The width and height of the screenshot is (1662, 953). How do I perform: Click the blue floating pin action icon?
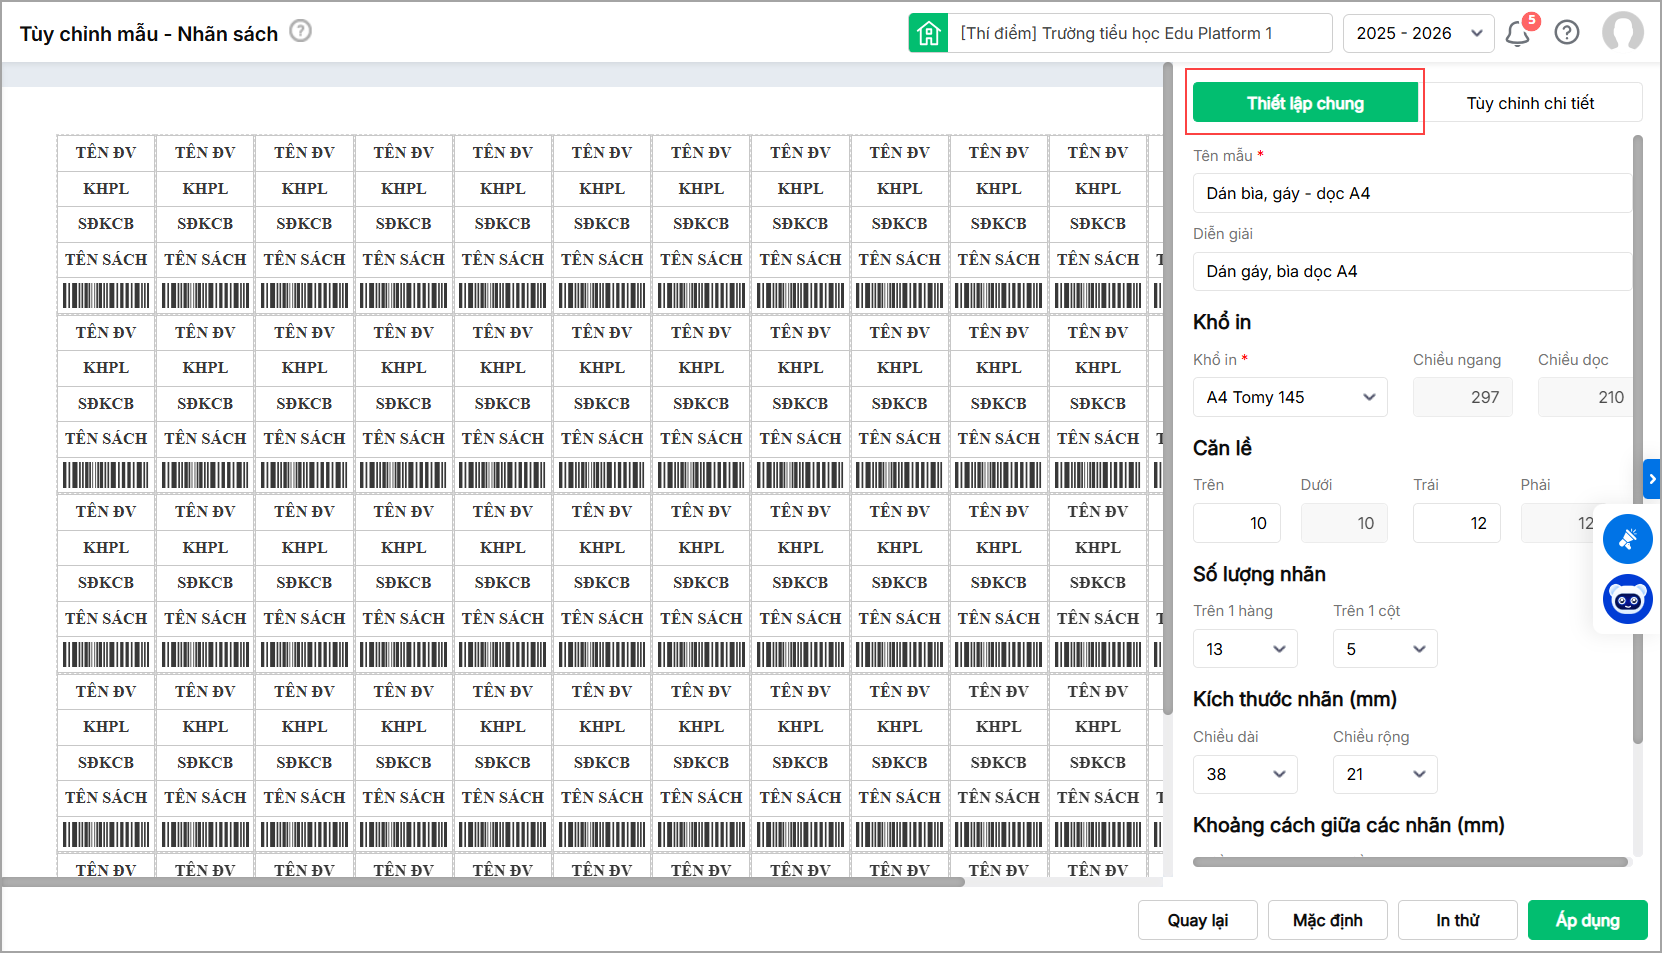click(1627, 539)
